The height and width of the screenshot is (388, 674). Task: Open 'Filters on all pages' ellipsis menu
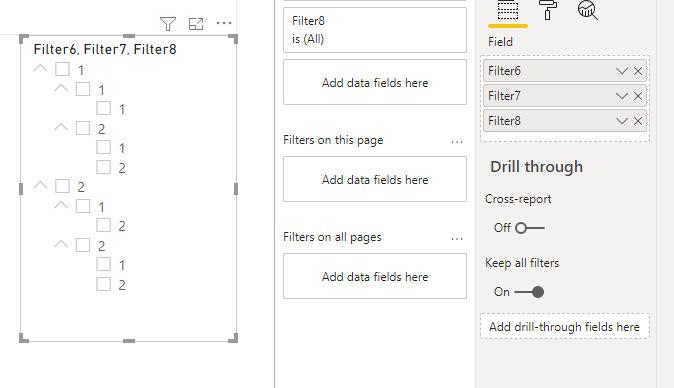[457, 239]
